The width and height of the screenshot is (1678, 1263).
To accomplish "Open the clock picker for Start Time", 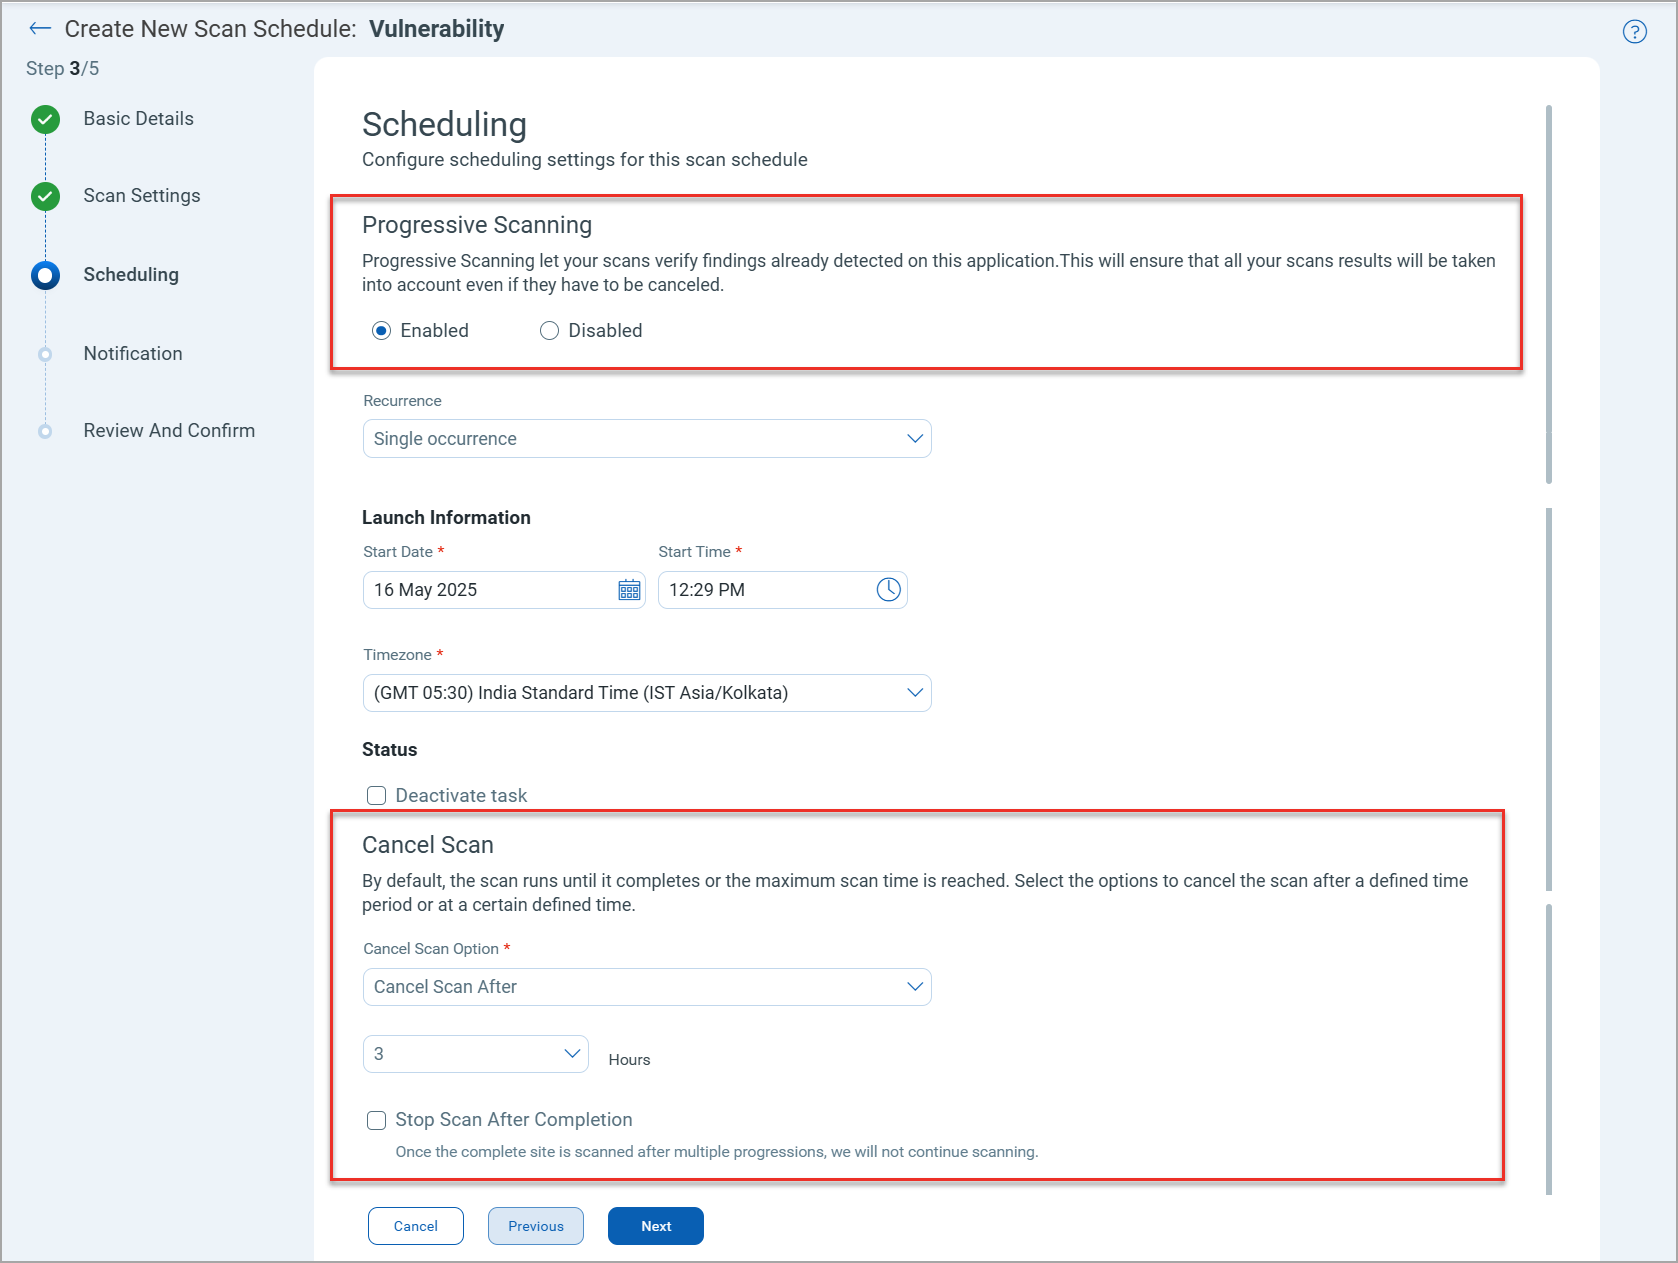I will click(x=888, y=590).
